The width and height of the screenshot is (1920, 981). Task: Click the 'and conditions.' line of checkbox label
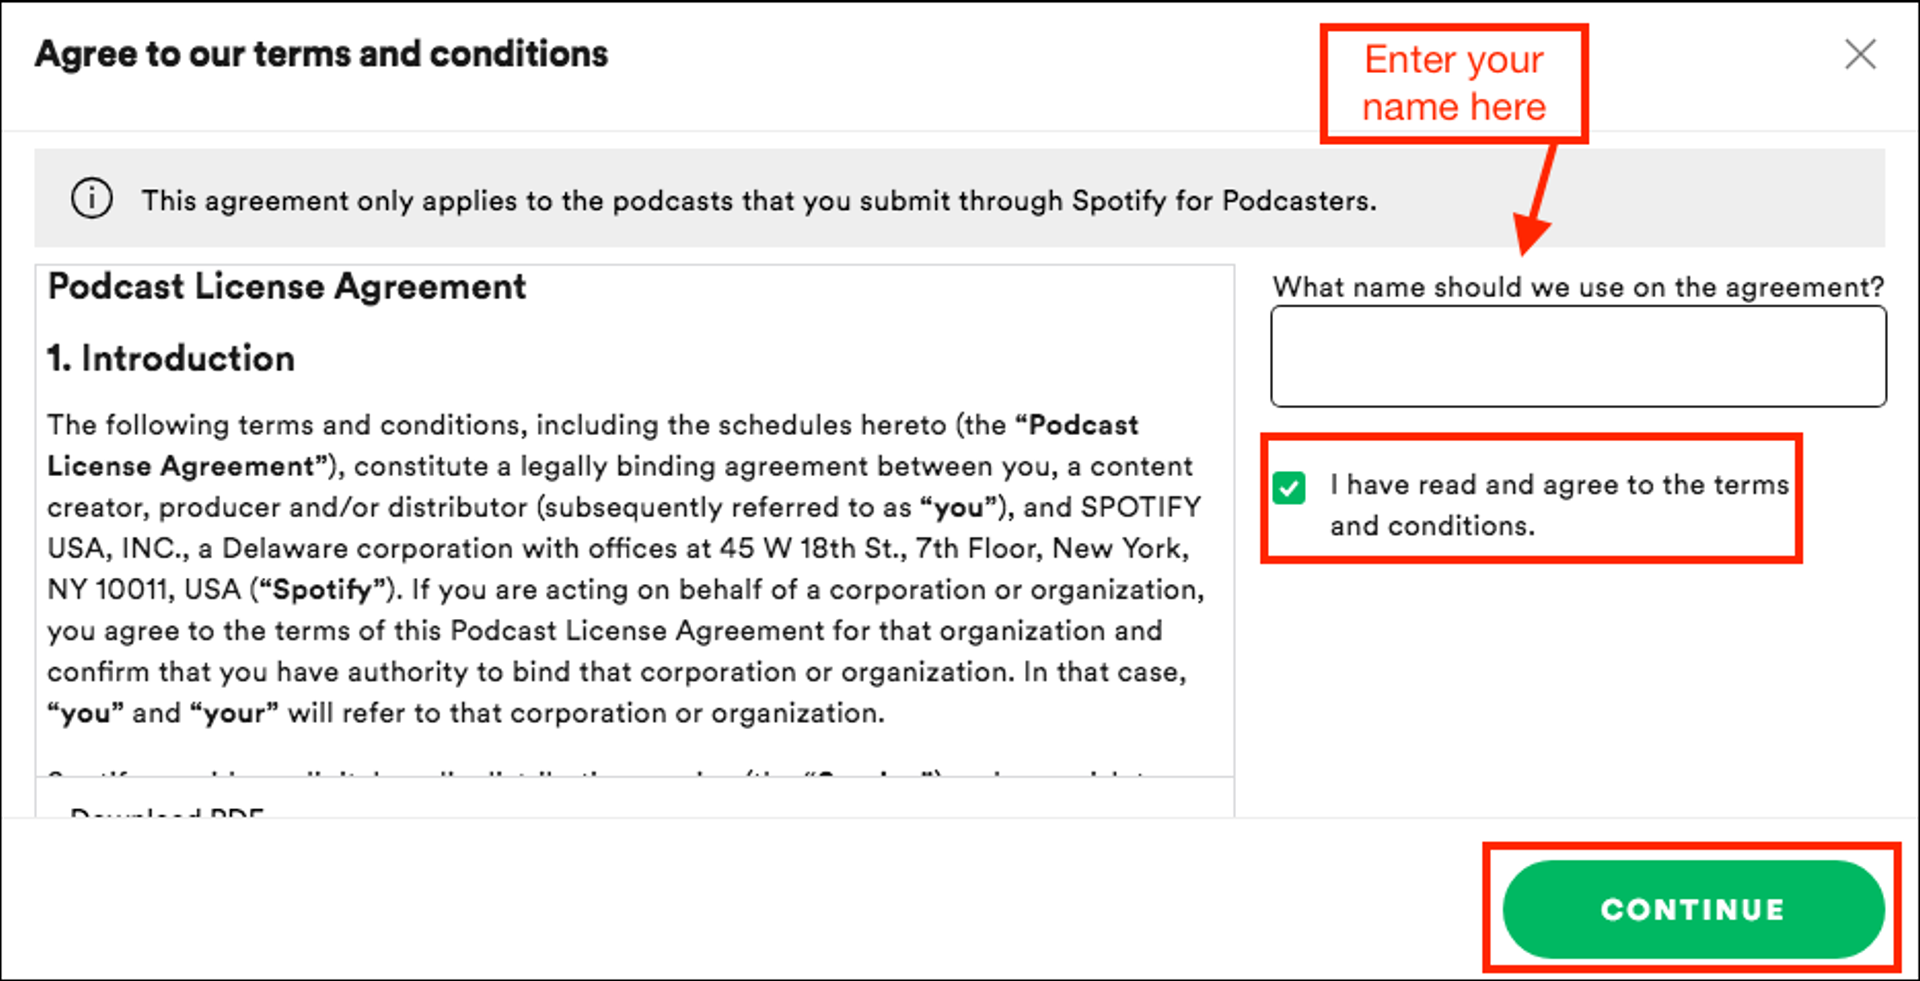[1432, 526]
